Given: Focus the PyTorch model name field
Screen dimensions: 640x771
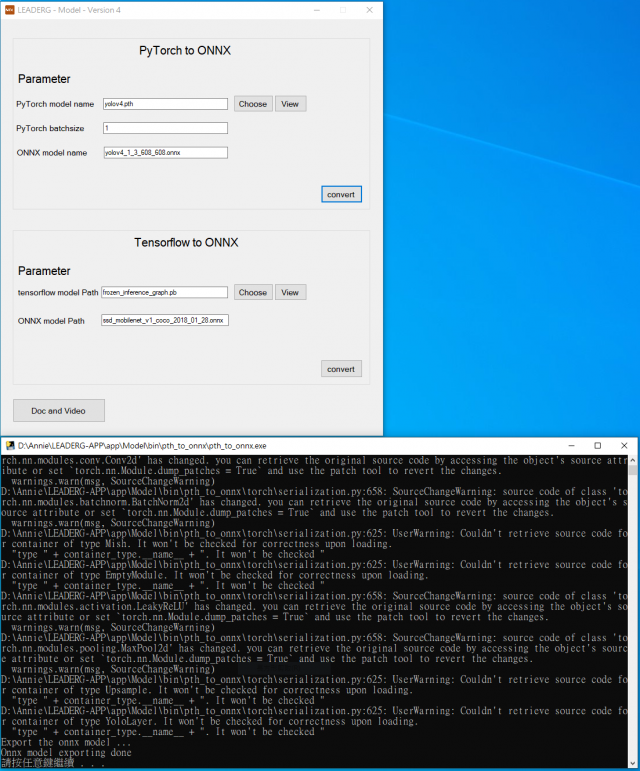Looking at the screenshot, I should click(x=165, y=104).
